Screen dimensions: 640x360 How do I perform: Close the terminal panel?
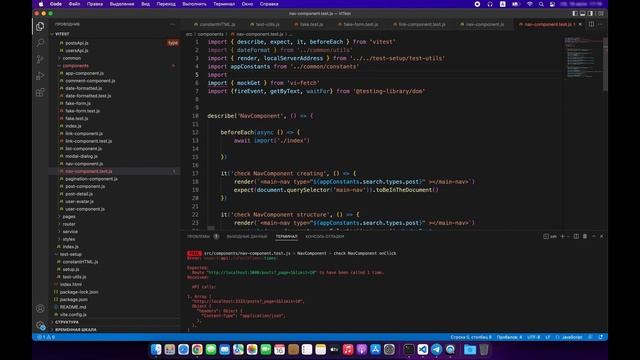[601, 236]
